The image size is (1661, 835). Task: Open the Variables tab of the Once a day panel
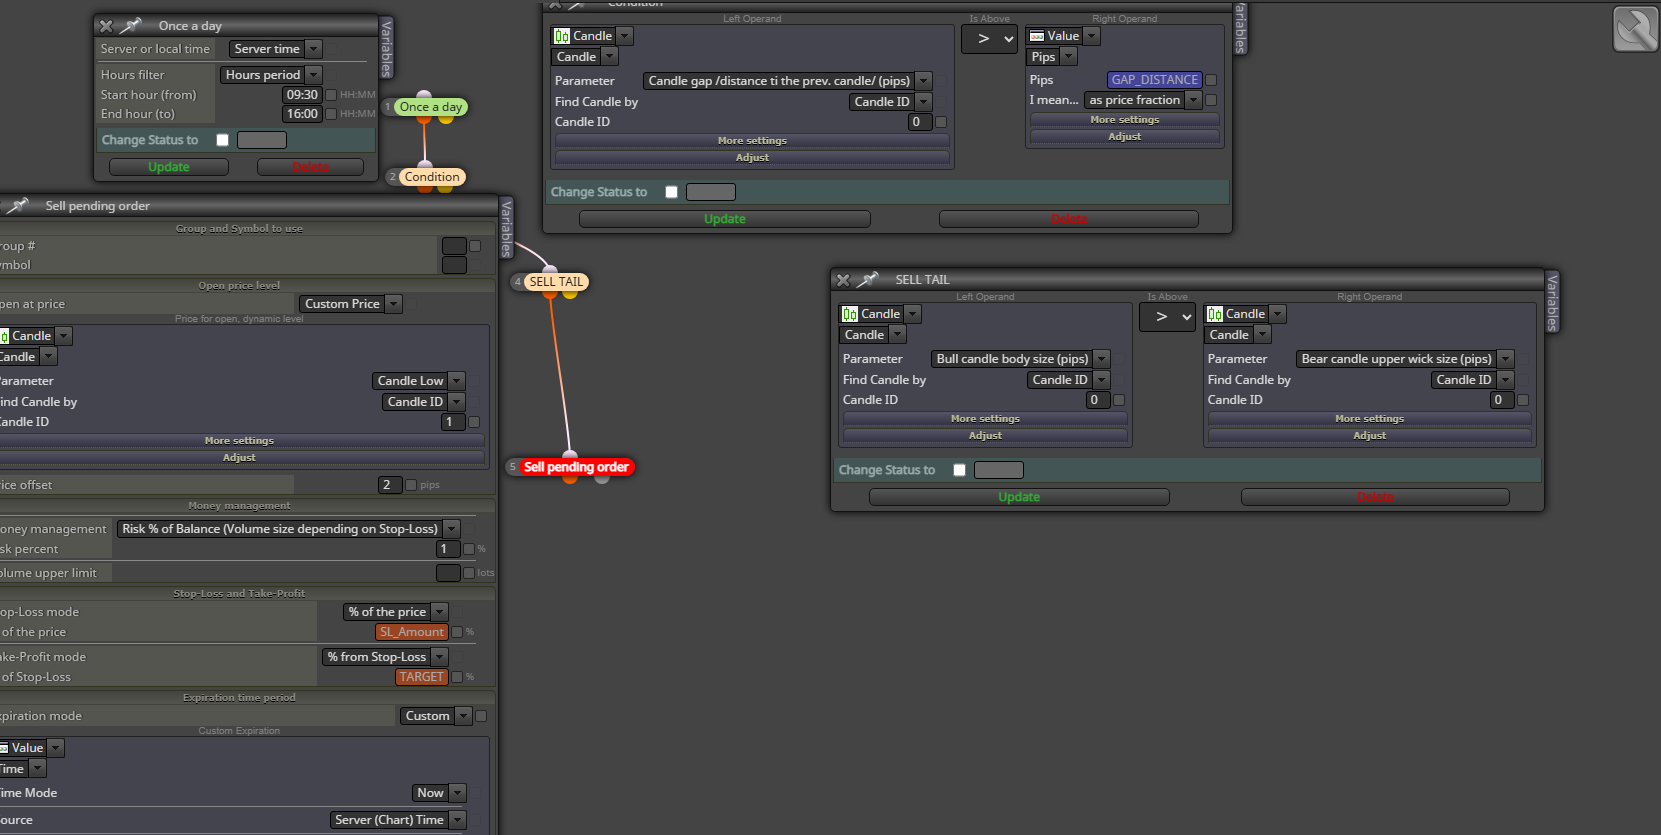tap(386, 47)
